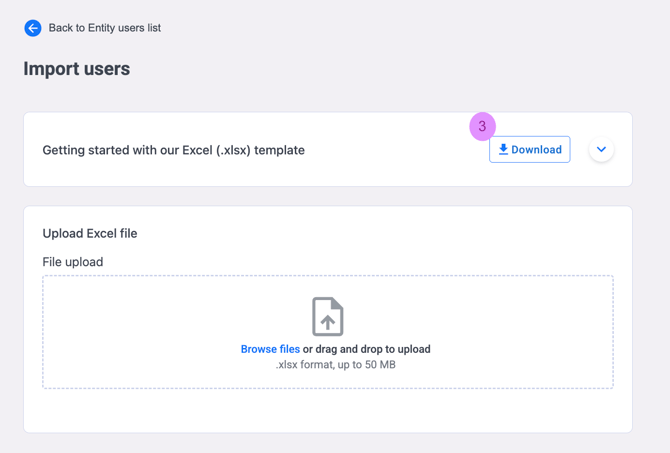This screenshot has height=453, width=670.
Task: Click the 'Download' text label on the button
Action: click(x=536, y=150)
